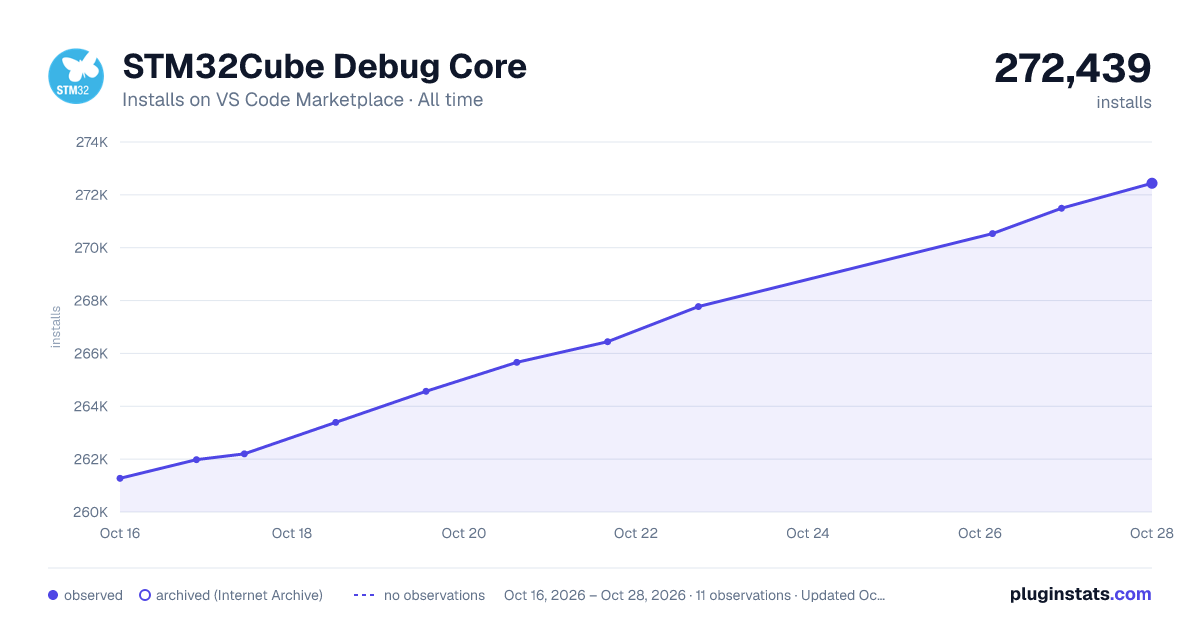Viewport: 1200px width, 630px height.
Task: Click the 266K y-axis label
Action: coord(92,354)
